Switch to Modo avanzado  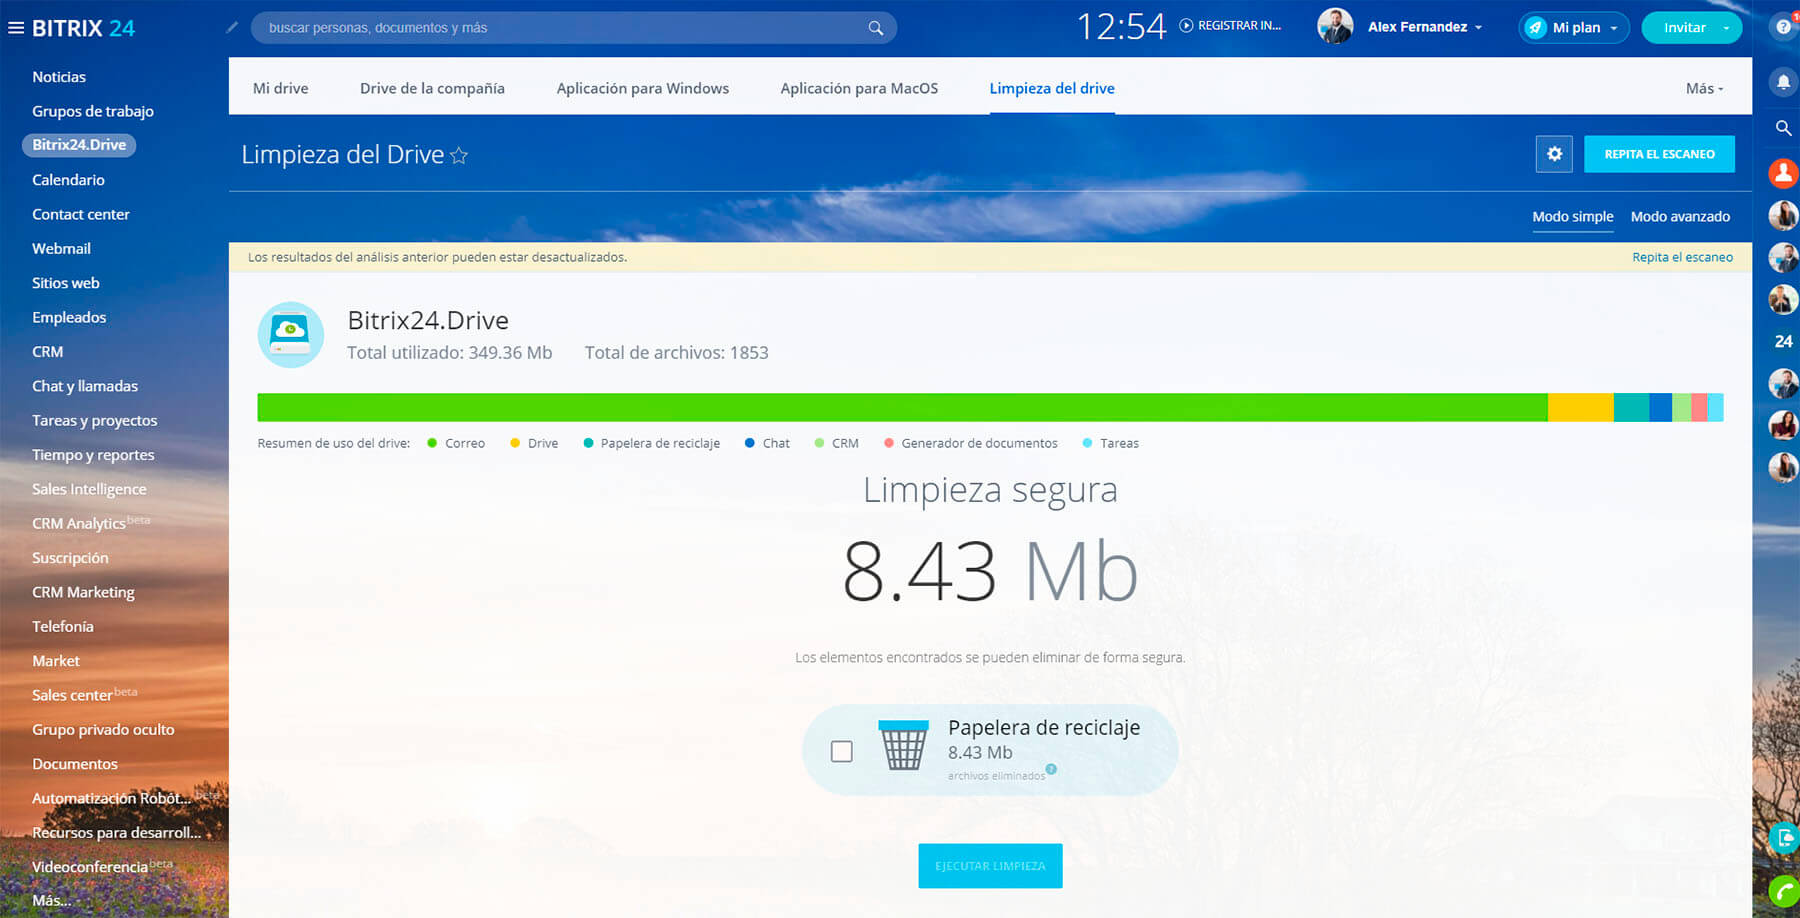[x=1680, y=216]
